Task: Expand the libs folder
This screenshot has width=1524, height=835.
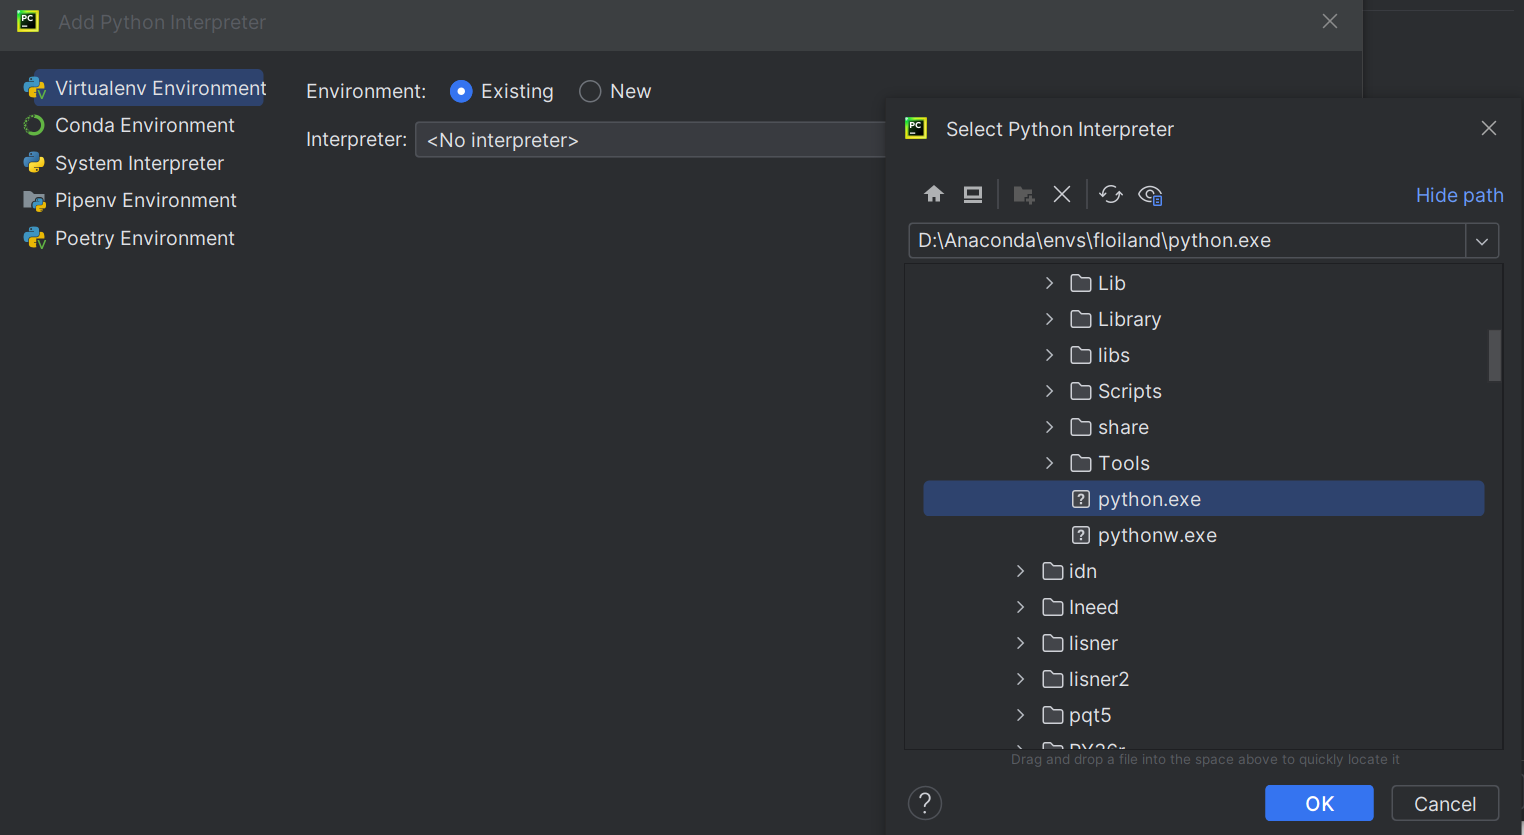Action: point(1049,355)
